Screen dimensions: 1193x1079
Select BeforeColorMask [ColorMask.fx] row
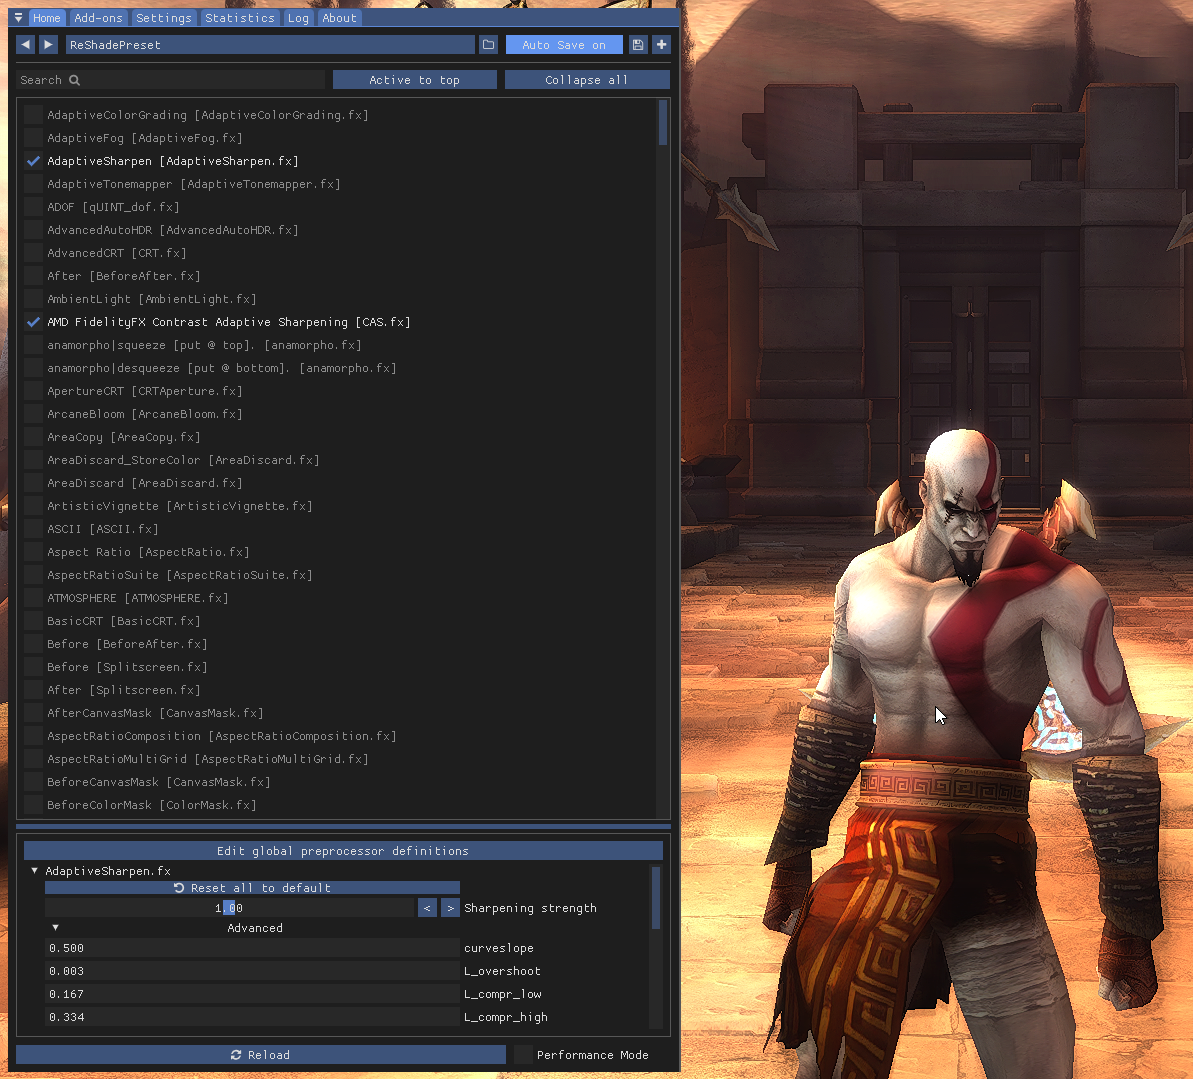click(x=151, y=805)
